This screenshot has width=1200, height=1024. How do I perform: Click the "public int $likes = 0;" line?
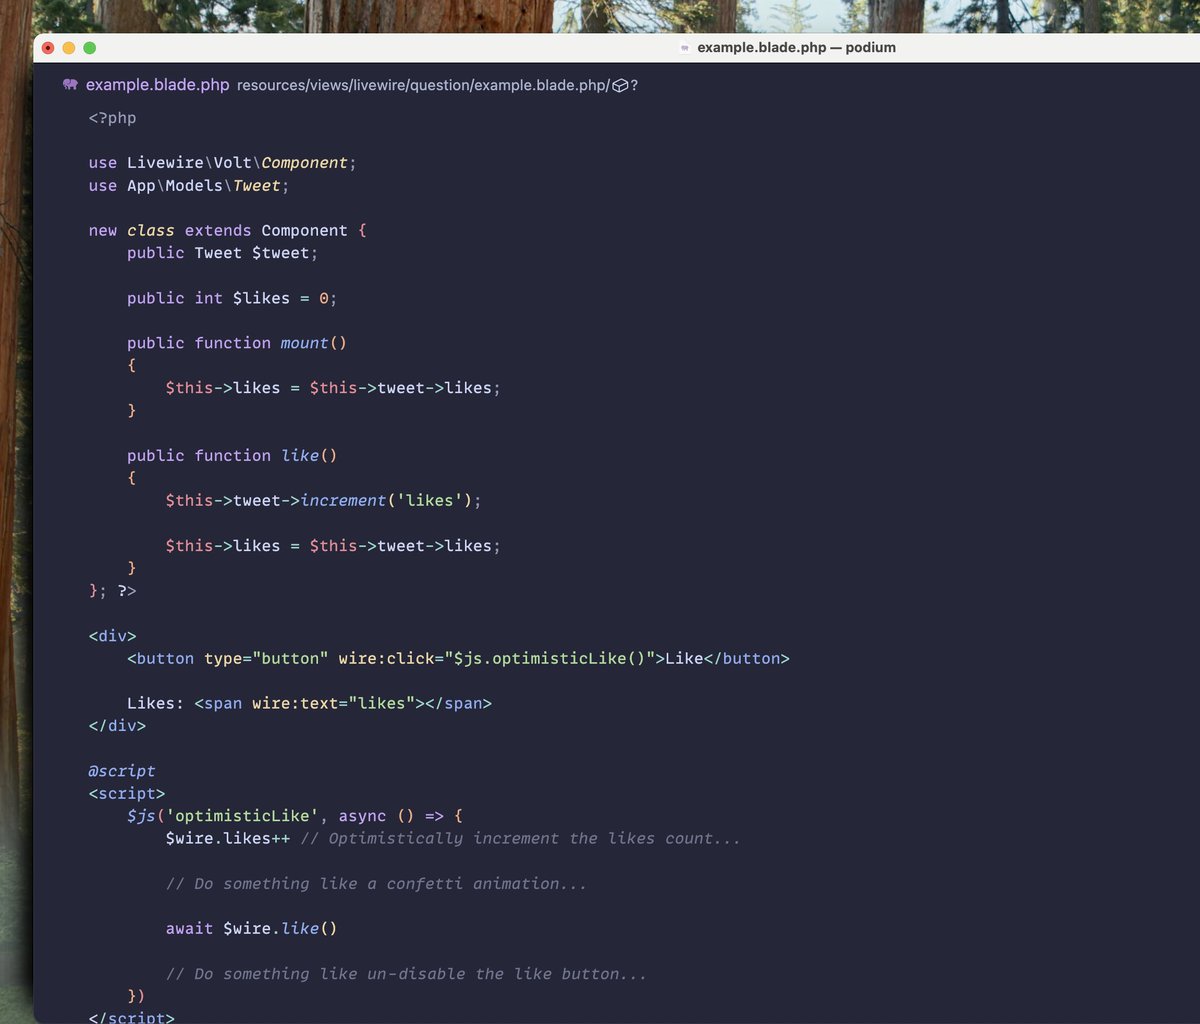(232, 298)
